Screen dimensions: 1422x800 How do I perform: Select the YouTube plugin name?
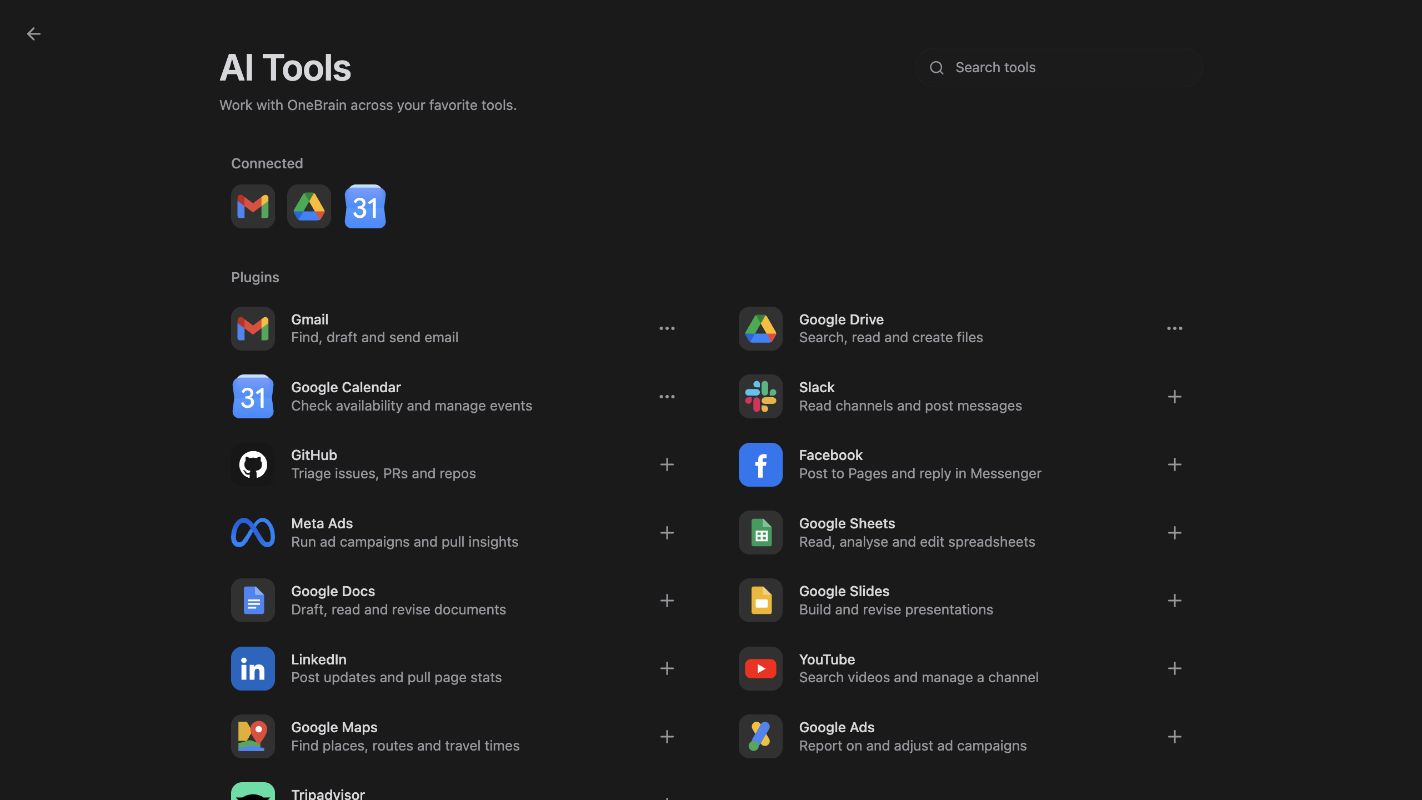coord(827,659)
